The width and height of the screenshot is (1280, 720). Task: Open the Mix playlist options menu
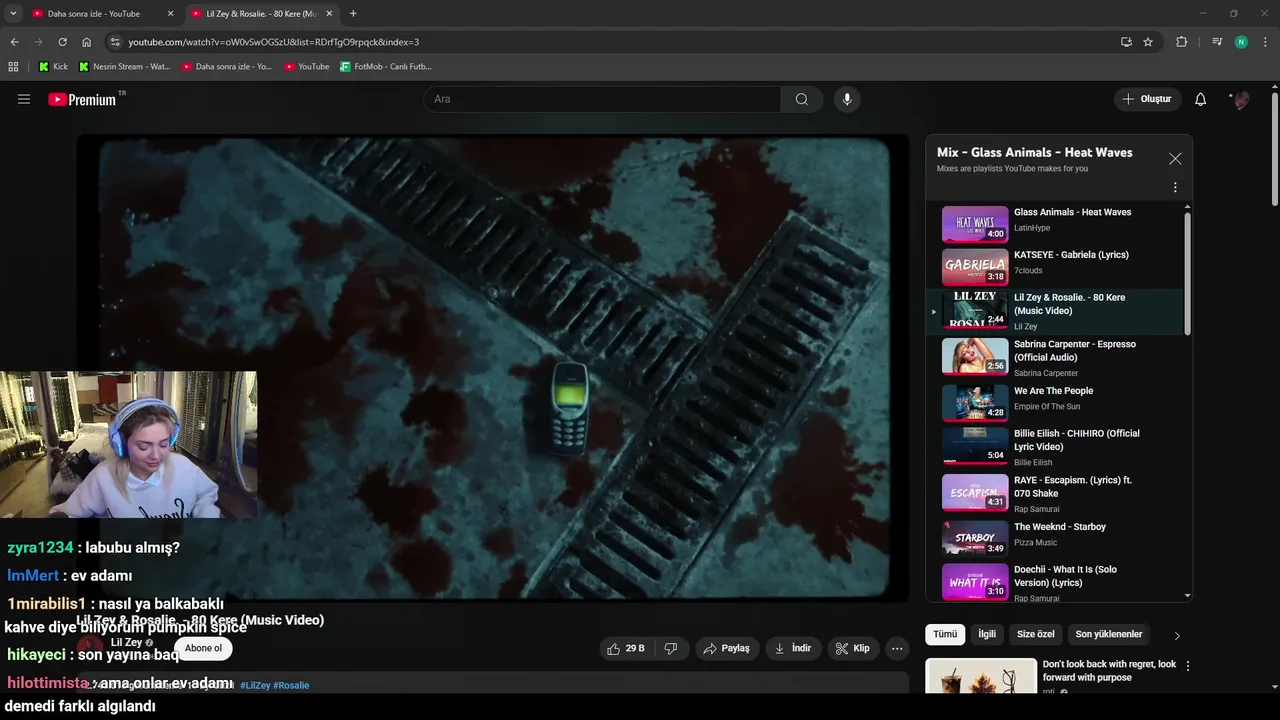coord(1175,187)
